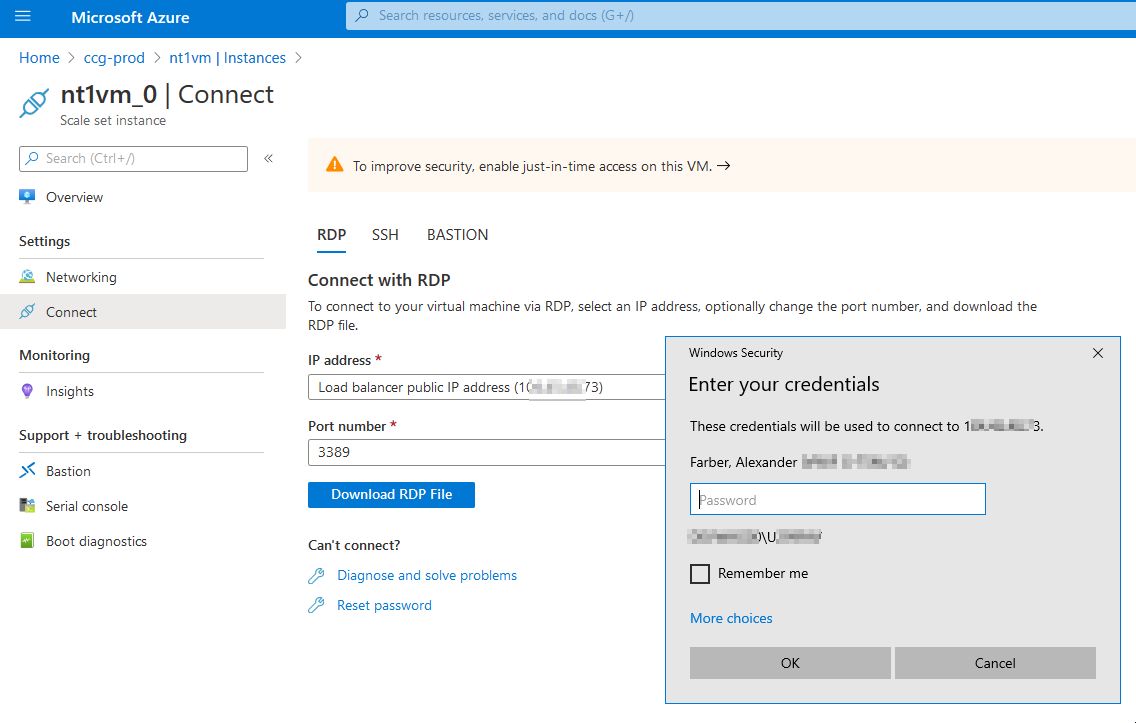
Task: Click the magnifier icon in the global search bar
Action: point(362,15)
